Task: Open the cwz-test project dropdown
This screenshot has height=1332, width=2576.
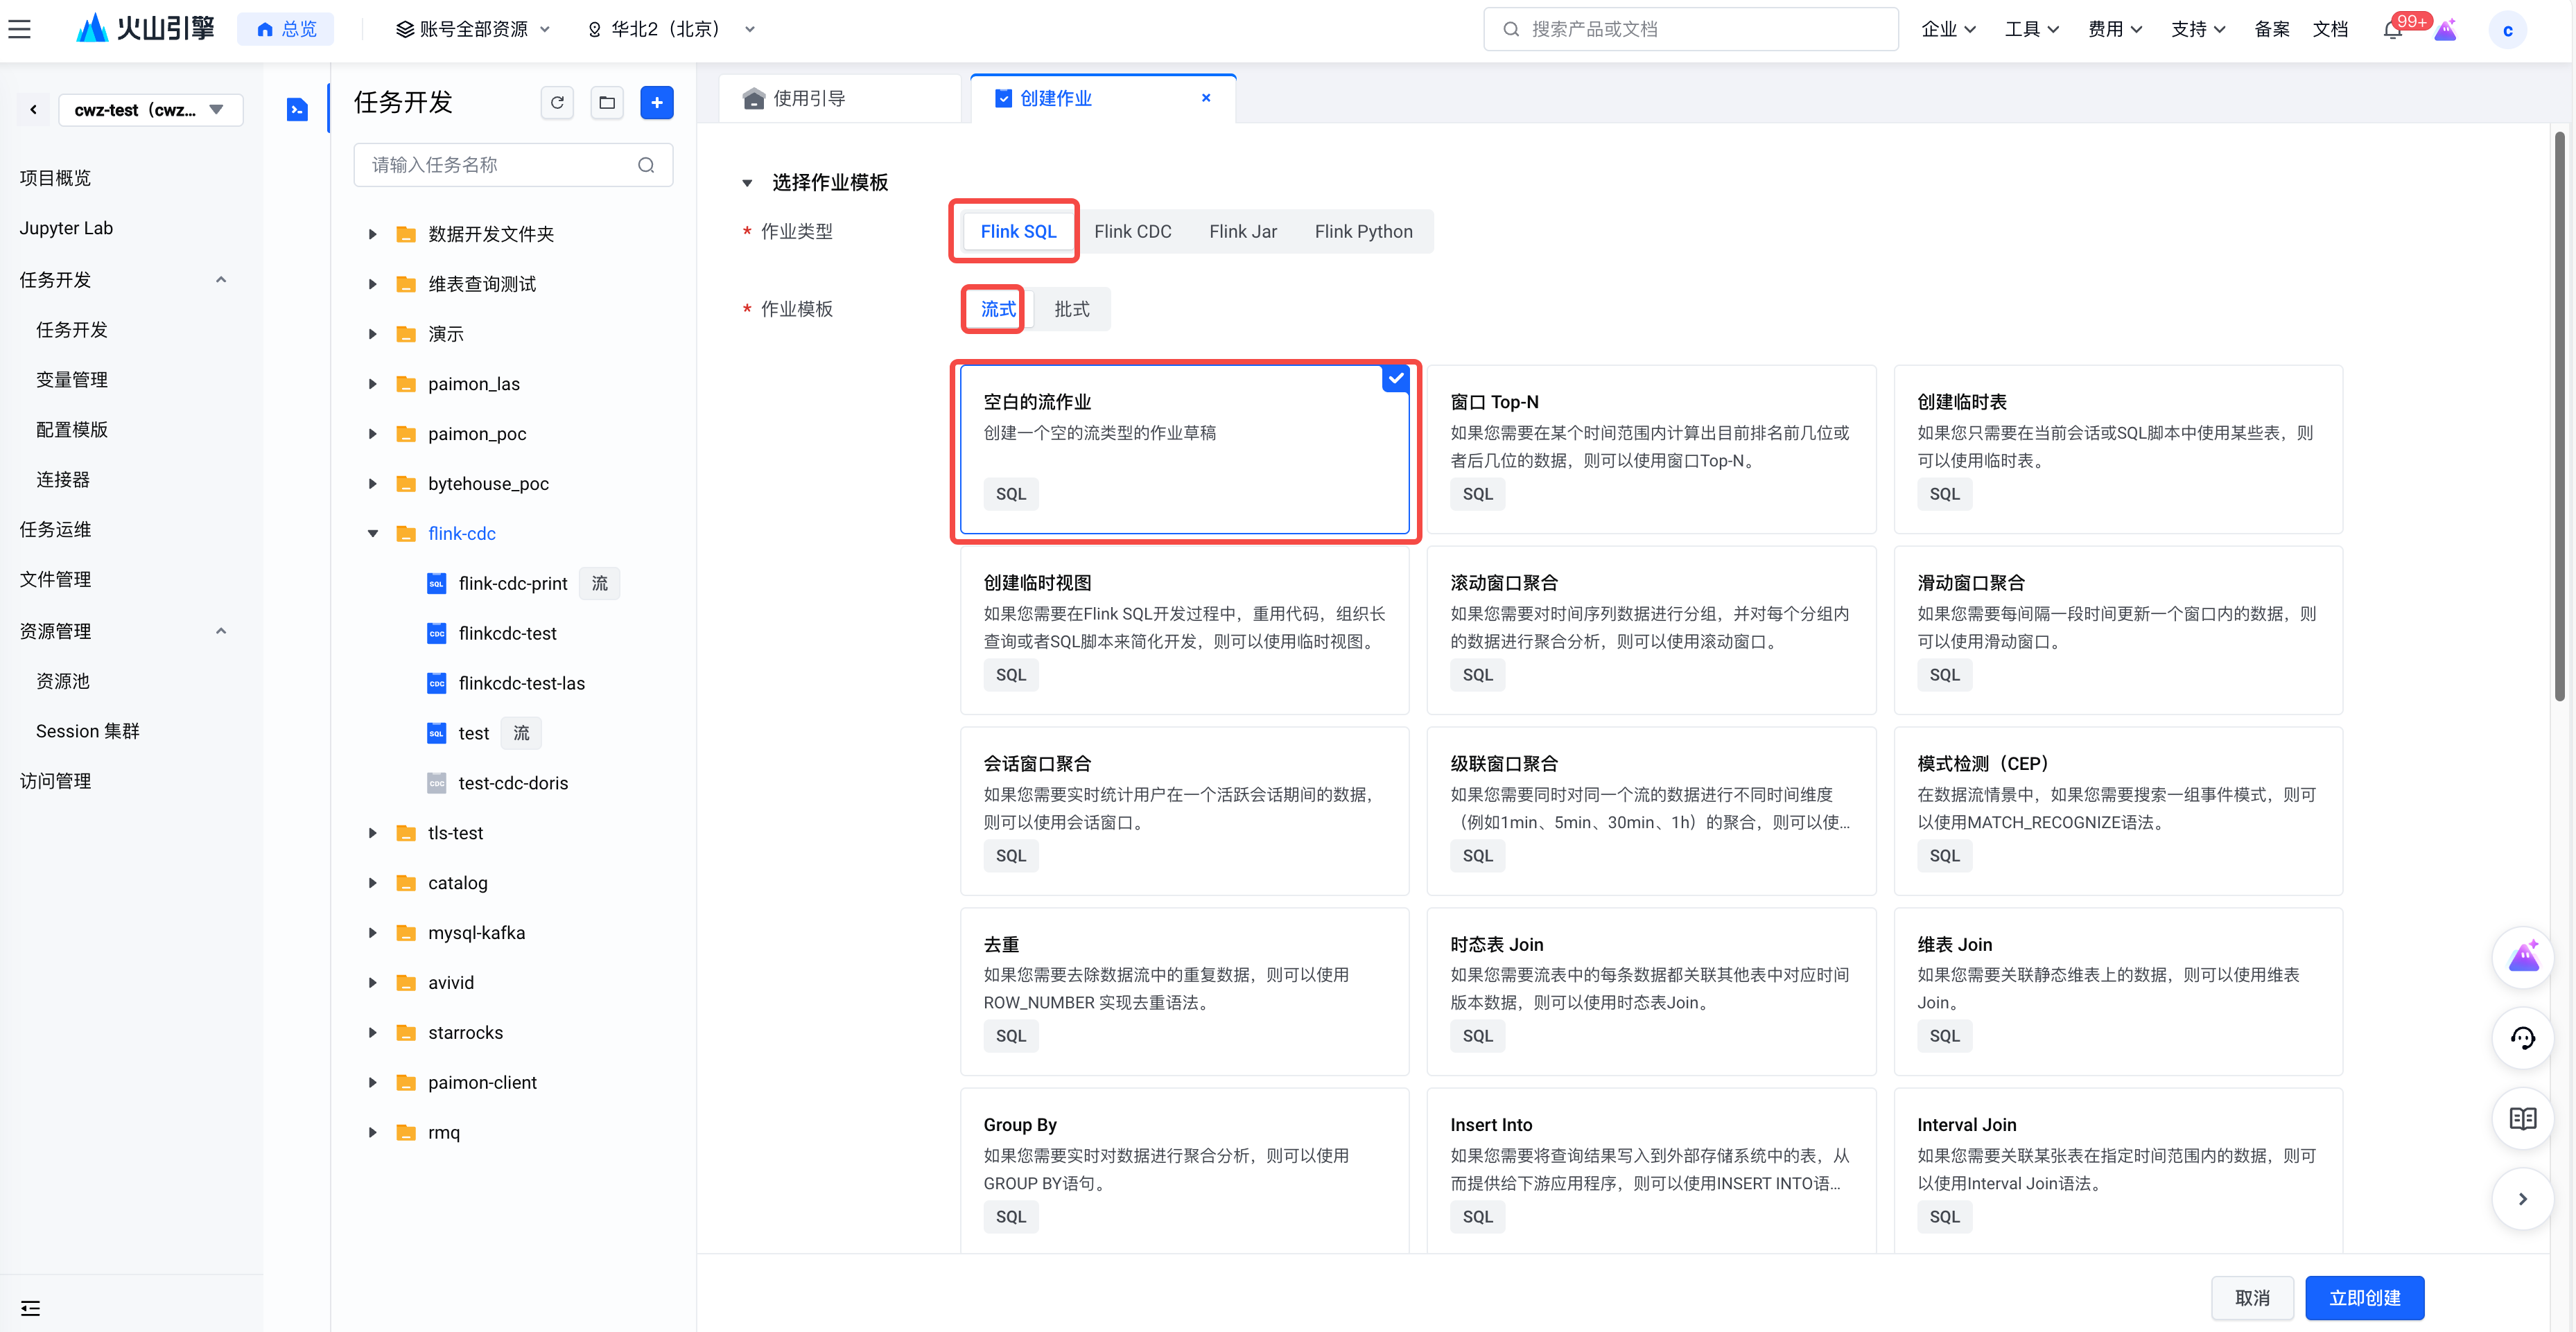Action: [x=150, y=110]
